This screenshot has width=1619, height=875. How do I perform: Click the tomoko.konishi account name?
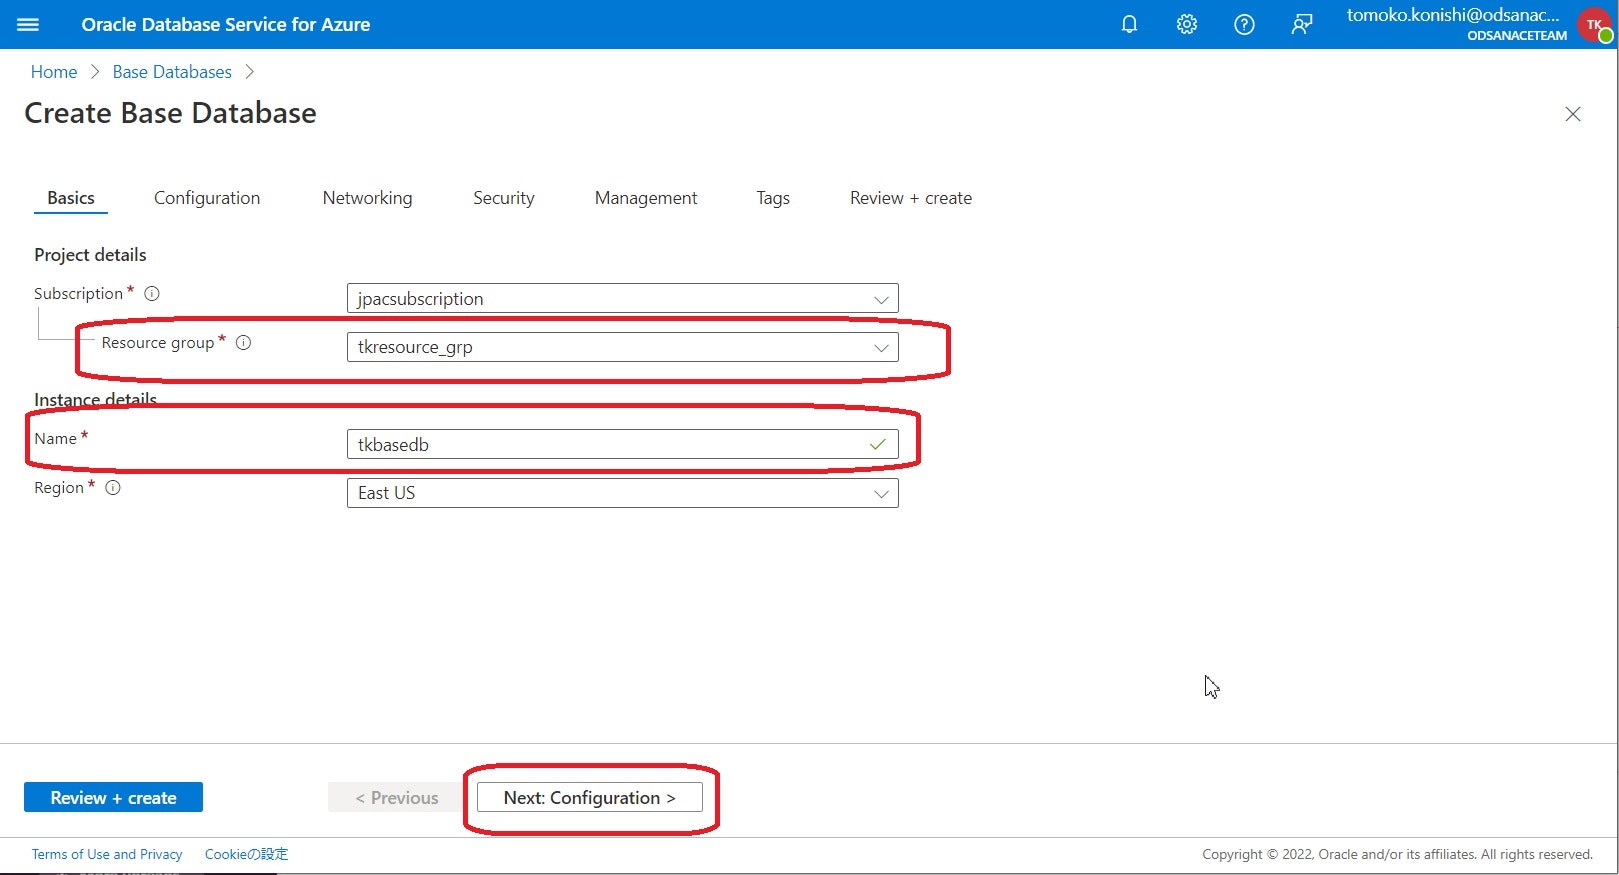coord(1453,15)
